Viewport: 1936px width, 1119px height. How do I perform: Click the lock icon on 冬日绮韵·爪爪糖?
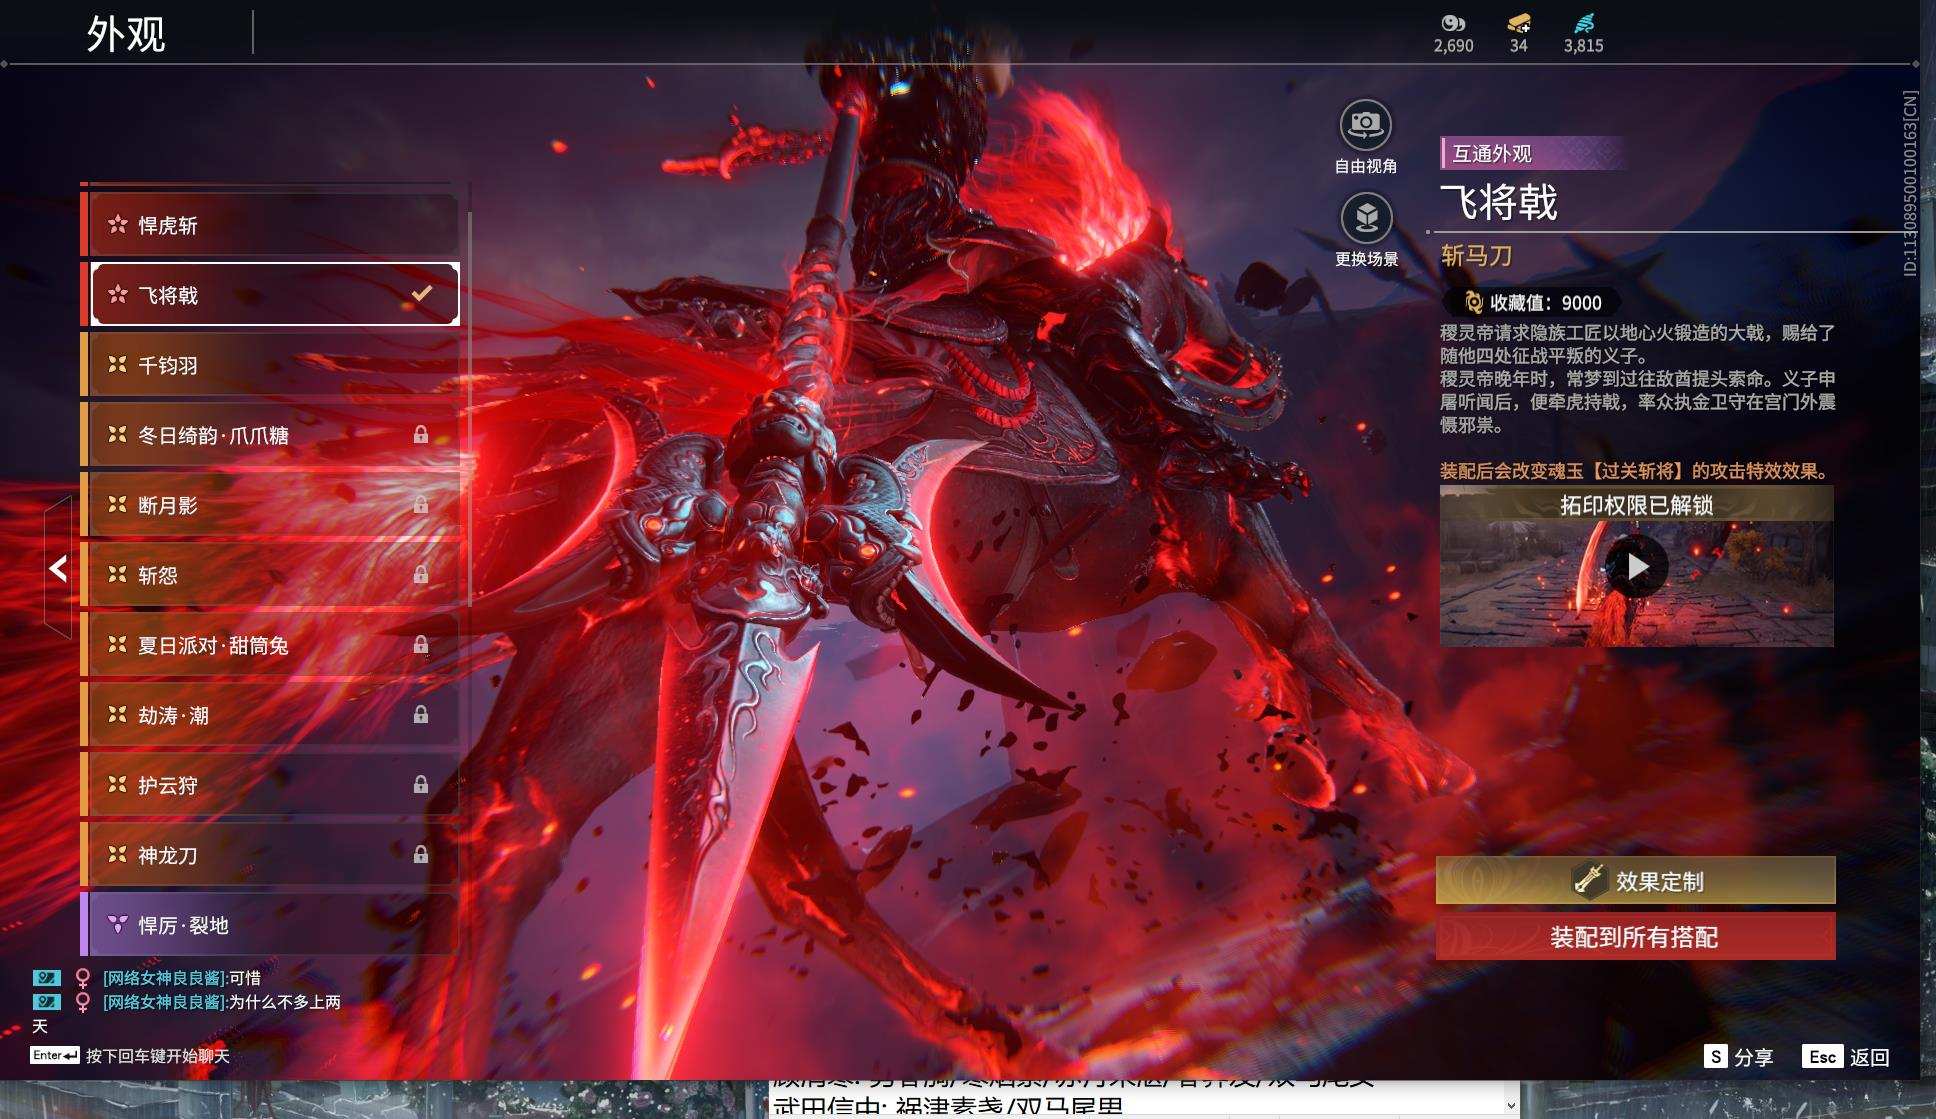tap(421, 435)
